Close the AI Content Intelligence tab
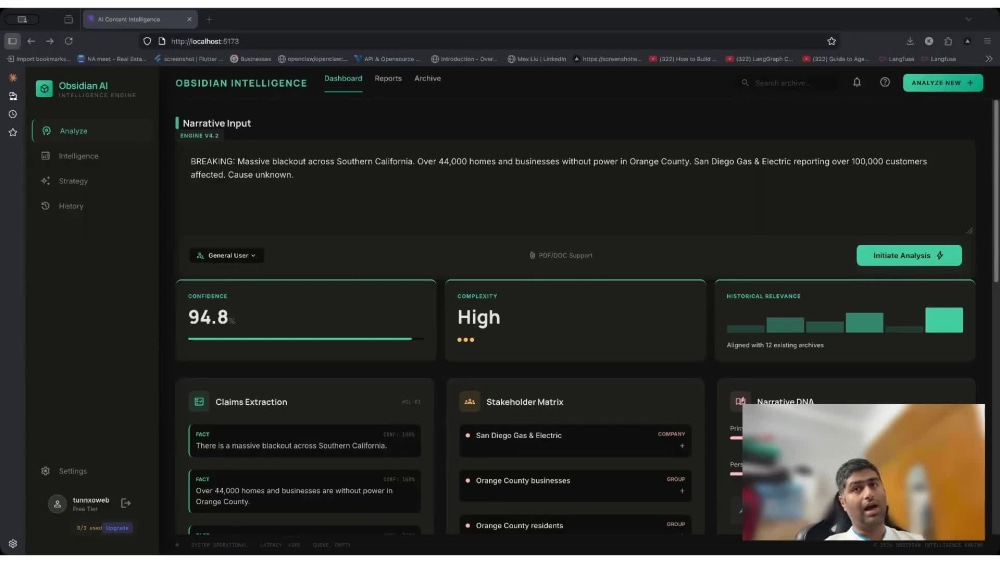The height and width of the screenshot is (563, 1000). point(189,19)
